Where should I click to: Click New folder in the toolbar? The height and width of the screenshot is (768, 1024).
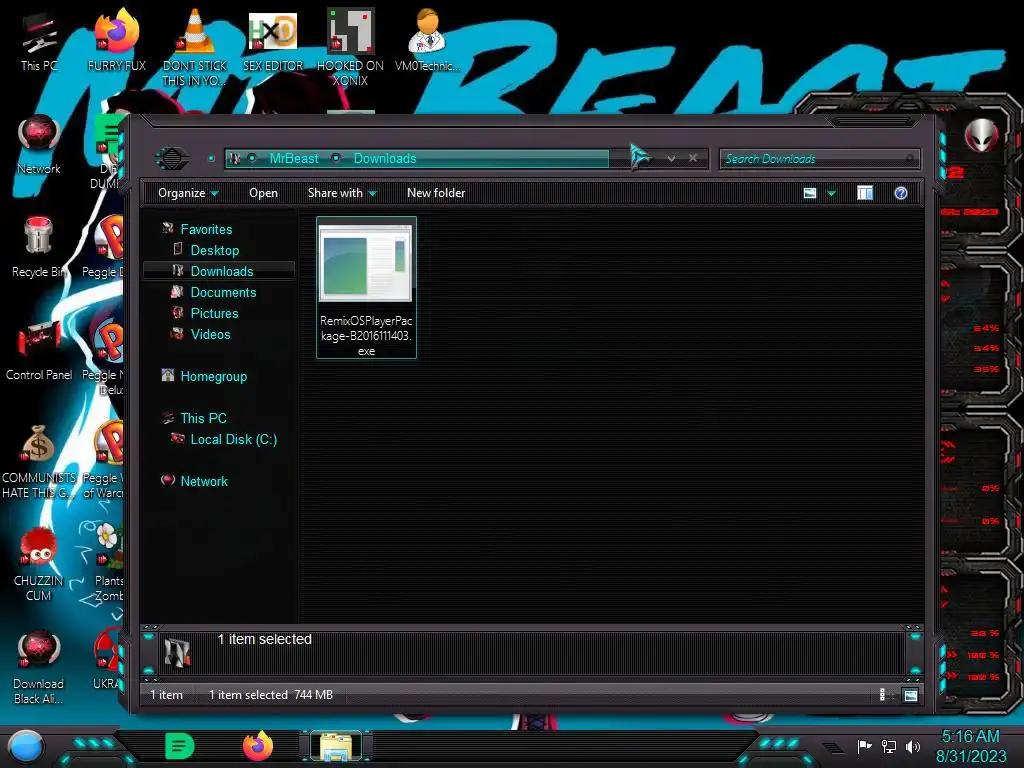(x=436, y=193)
